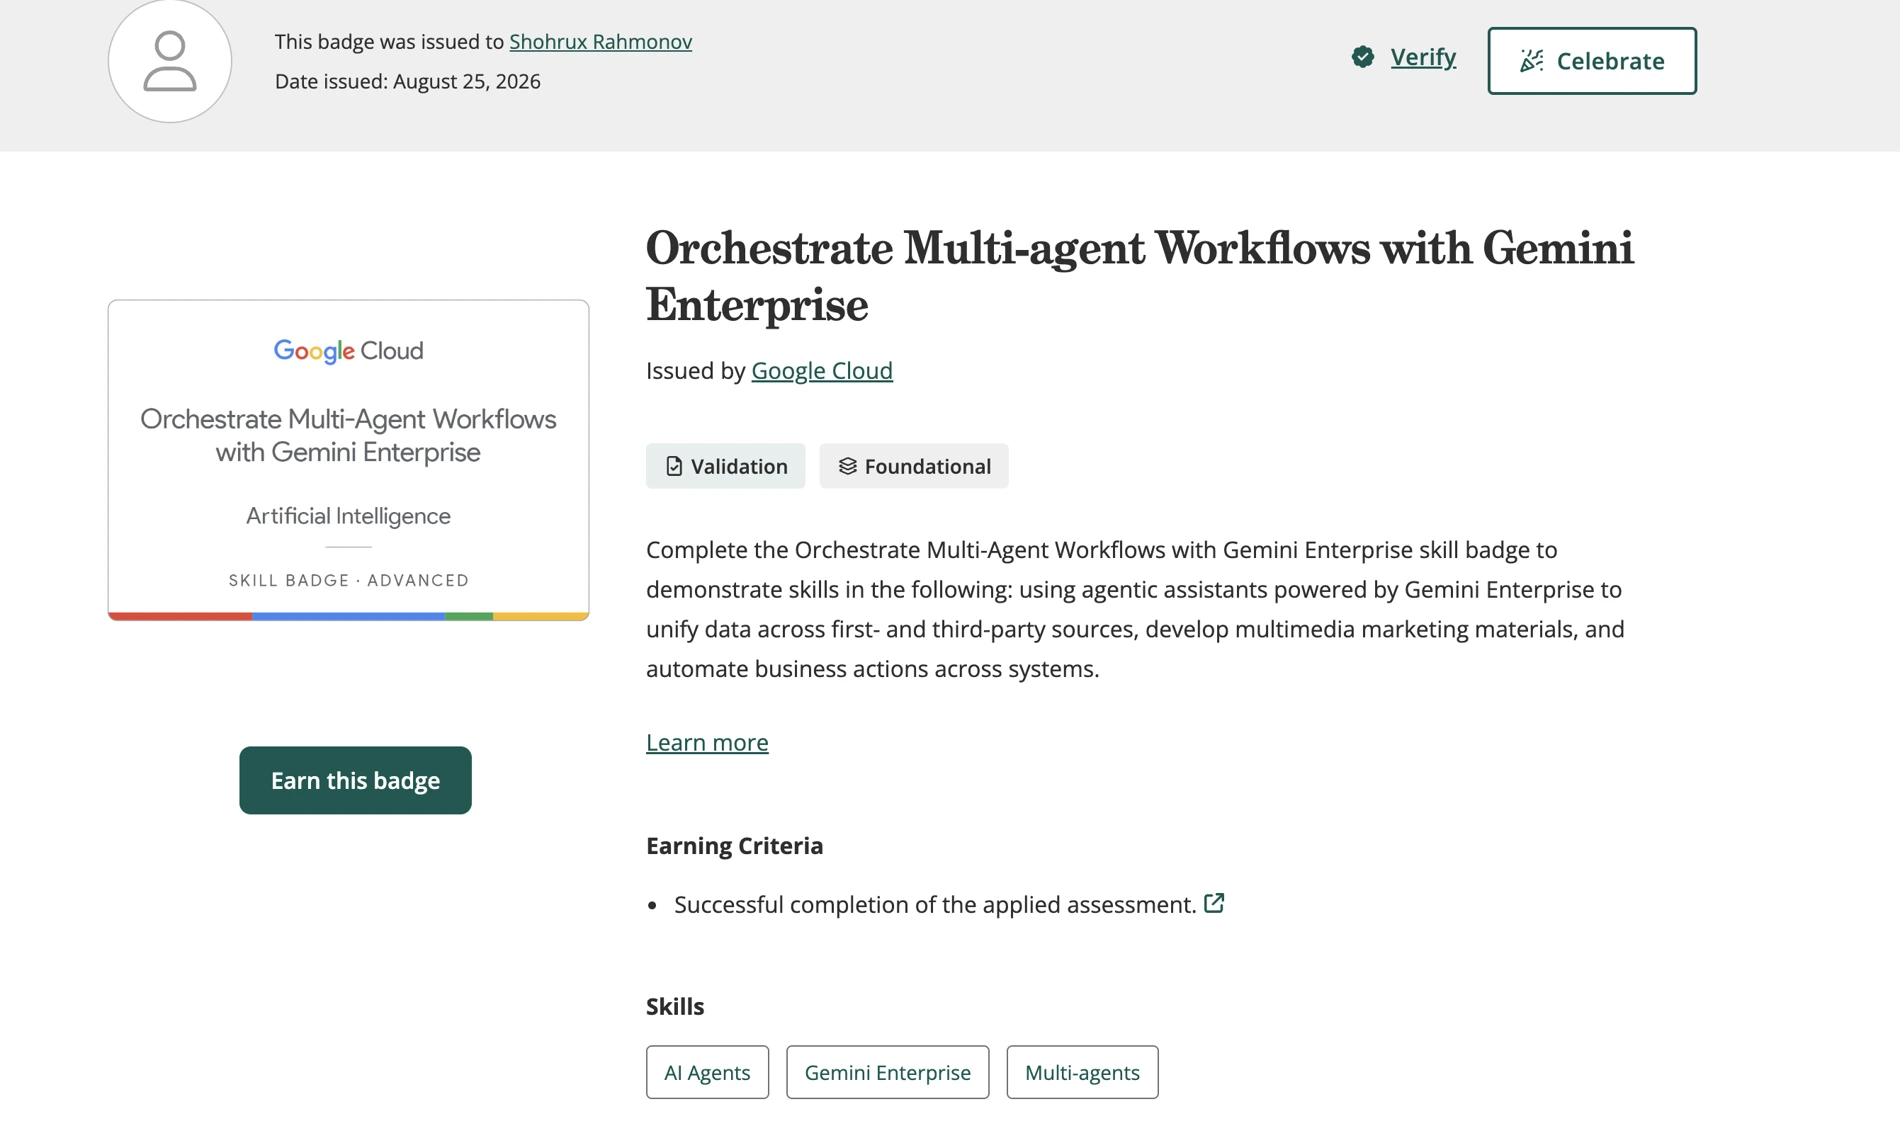This screenshot has width=1900, height=1126.
Task: Click the Google Cloud logo on badge
Action: (x=348, y=351)
